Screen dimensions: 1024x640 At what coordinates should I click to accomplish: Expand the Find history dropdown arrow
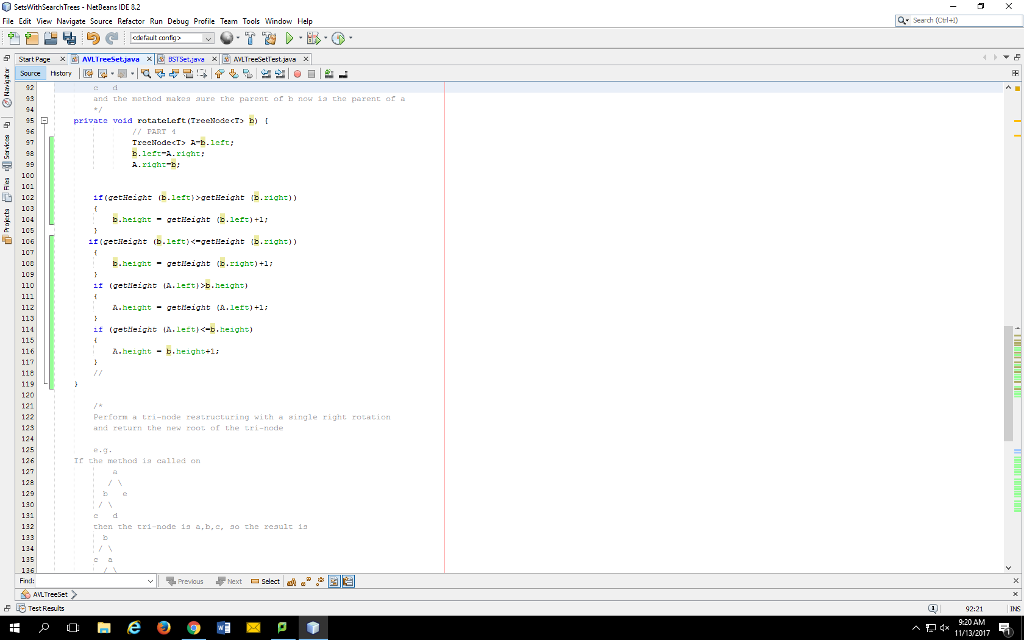tap(150, 581)
